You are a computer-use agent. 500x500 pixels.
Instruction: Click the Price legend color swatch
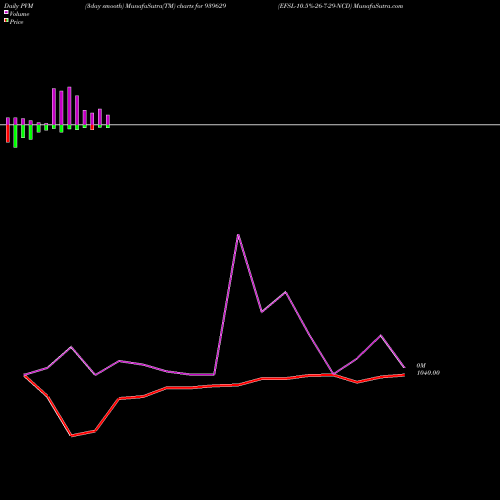(x=6, y=21)
